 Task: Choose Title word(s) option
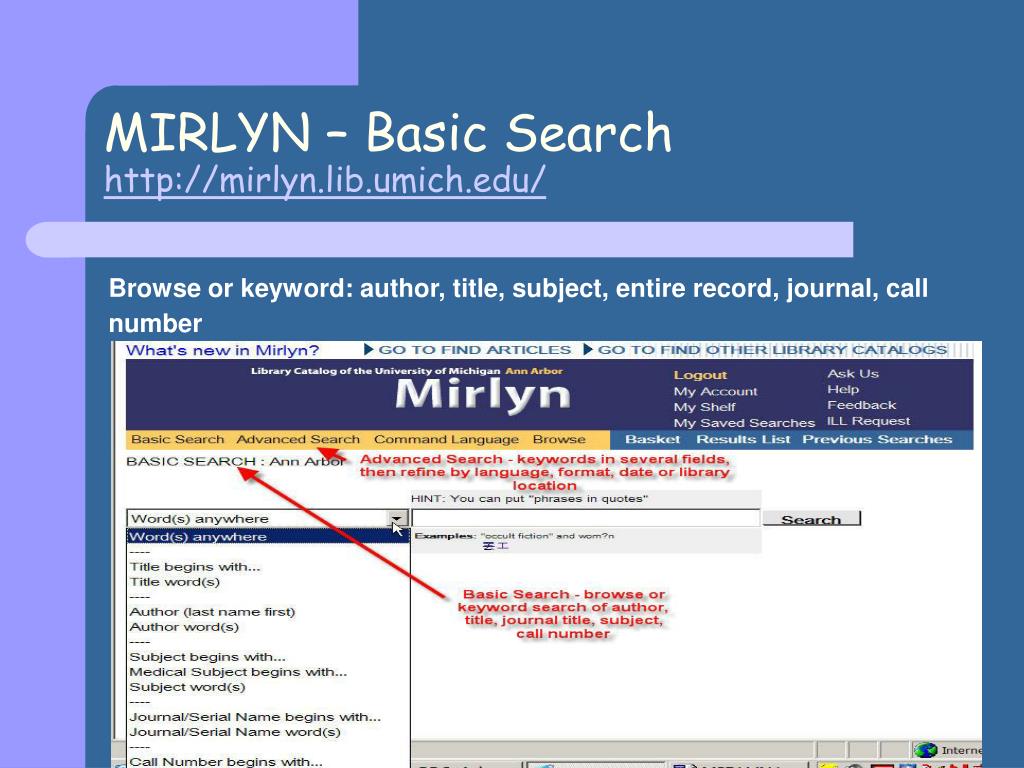[174, 582]
